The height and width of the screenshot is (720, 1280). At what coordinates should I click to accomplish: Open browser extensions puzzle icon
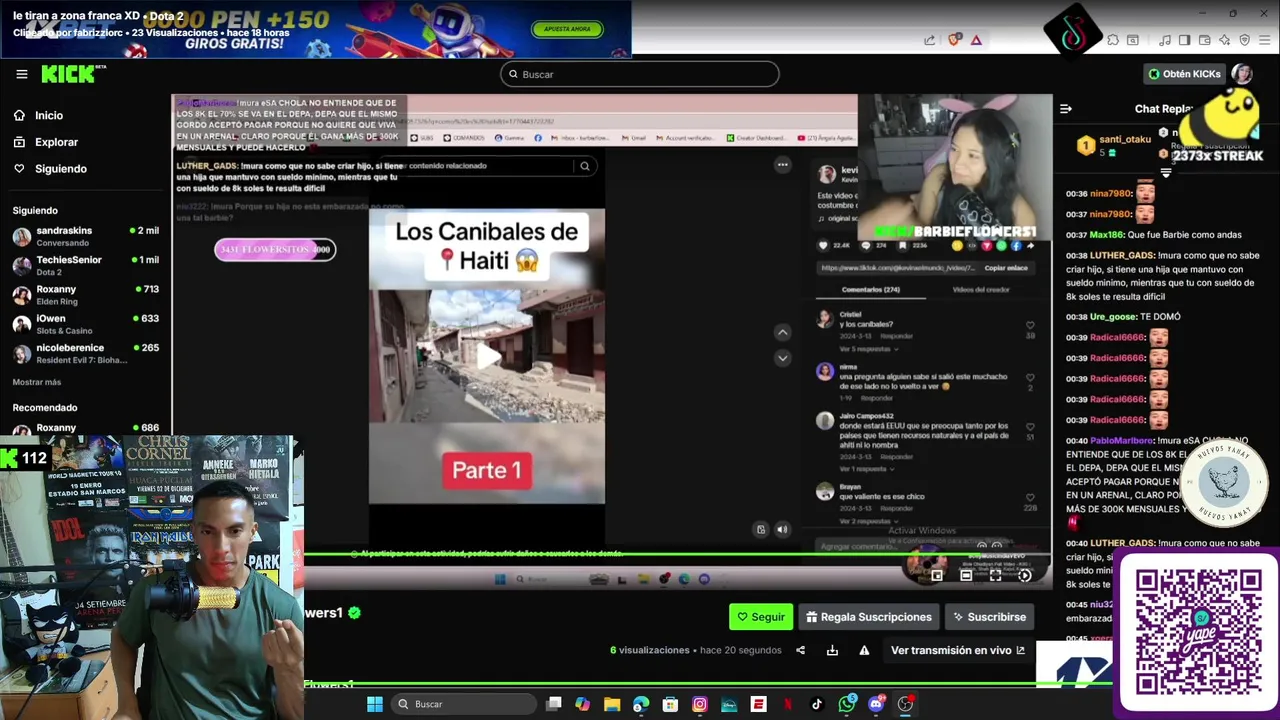(x=1112, y=40)
